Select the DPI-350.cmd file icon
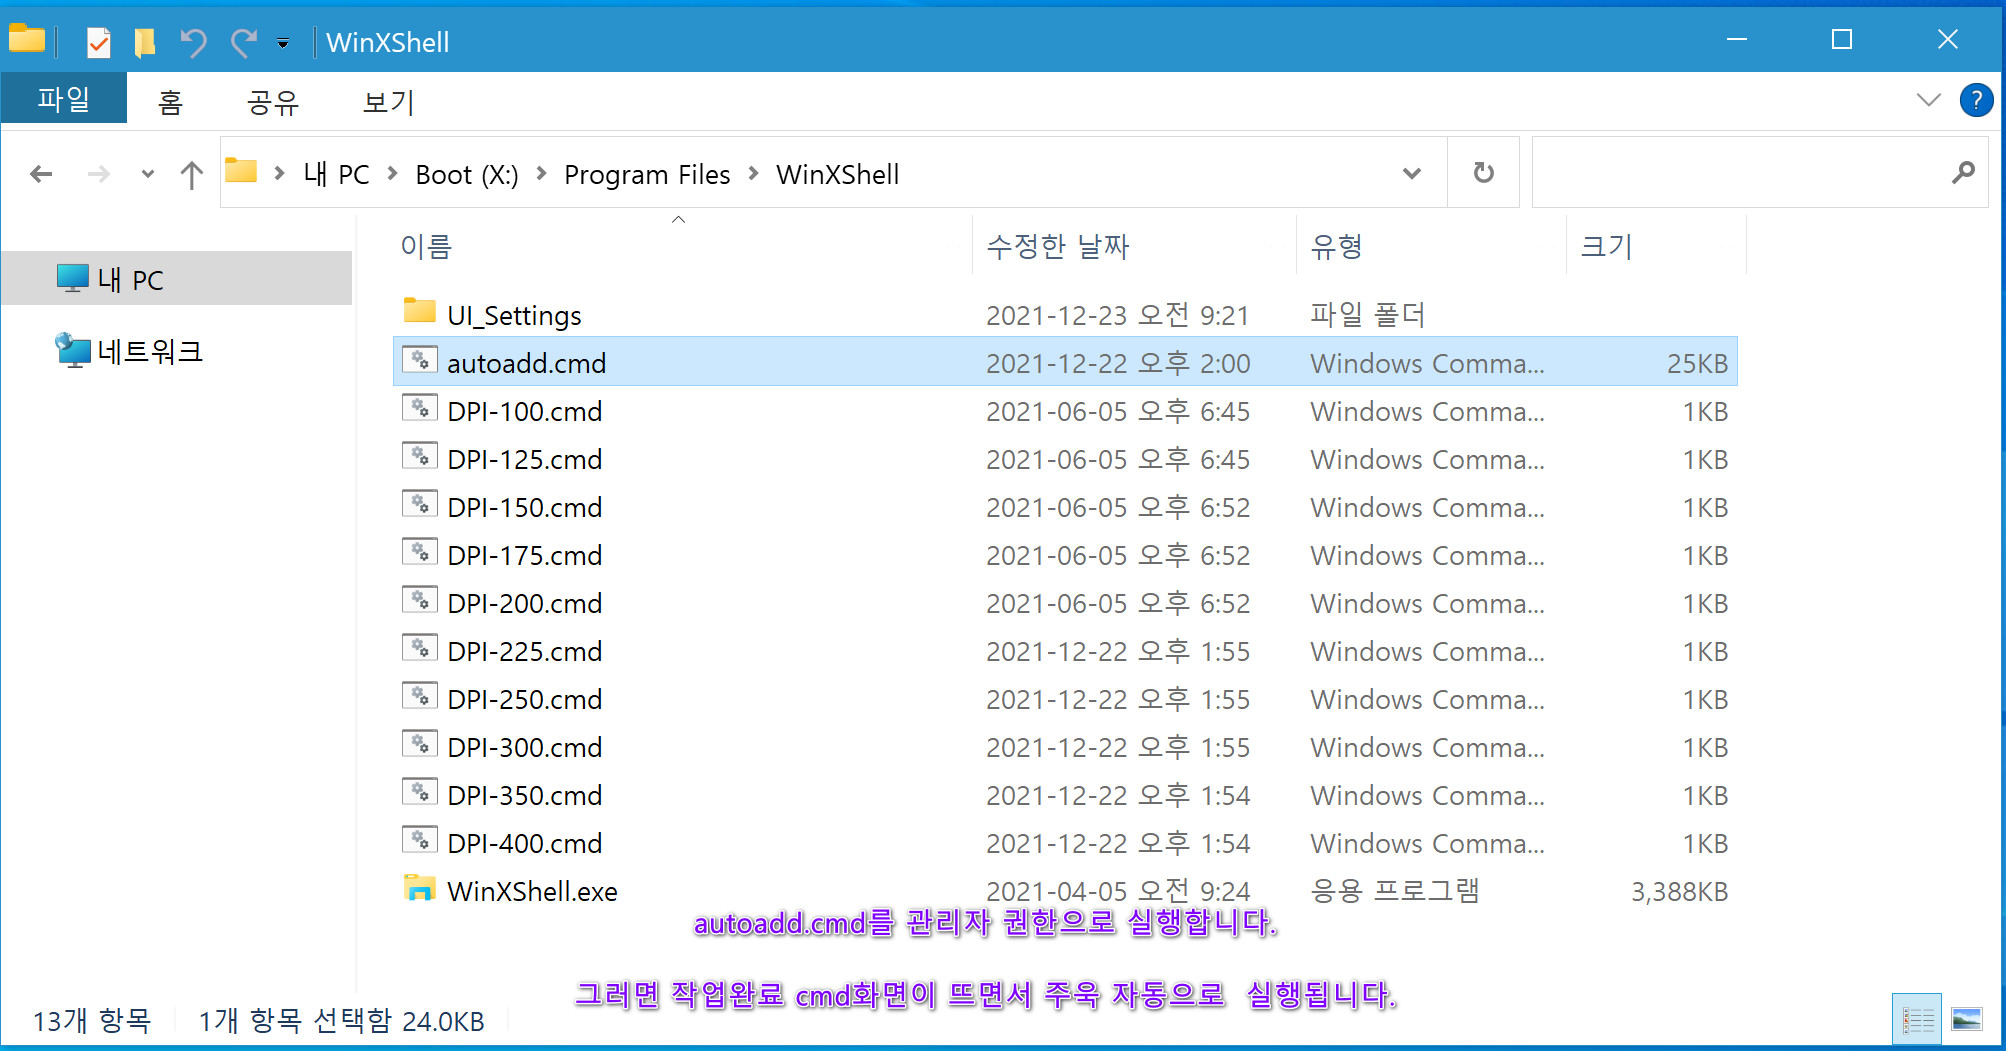The height and width of the screenshot is (1051, 2006). click(420, 792)
